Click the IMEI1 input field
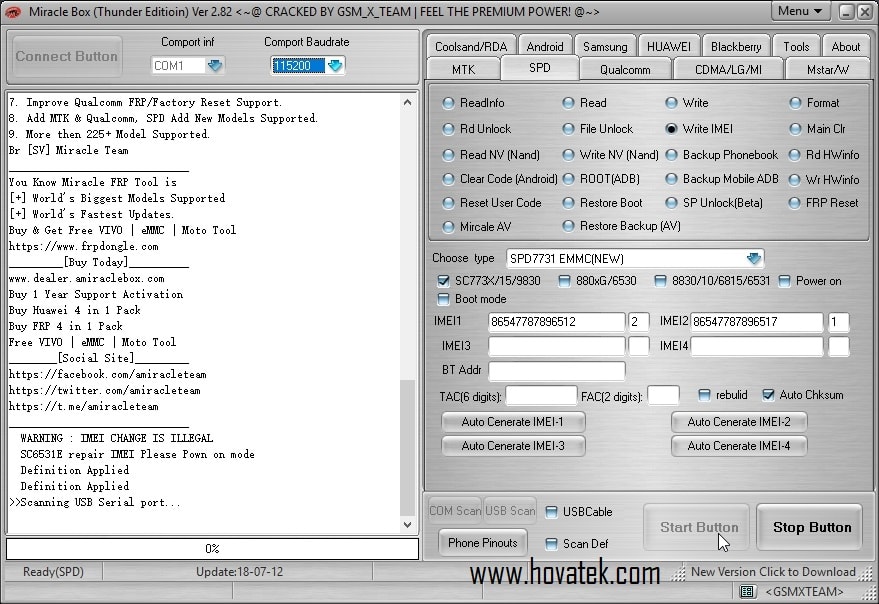This screenshot has height=604, width=879. (557, 322)
